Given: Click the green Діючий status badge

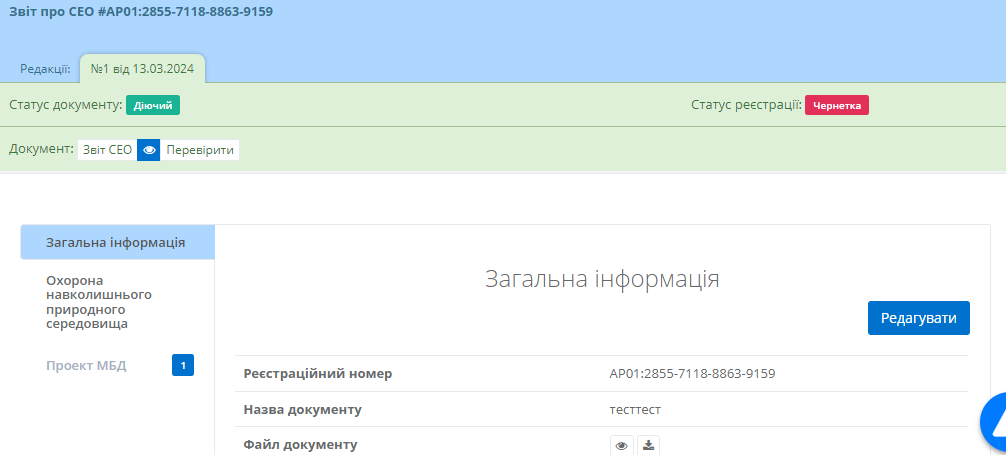Looking at the screenshot, I should point(153,105).
